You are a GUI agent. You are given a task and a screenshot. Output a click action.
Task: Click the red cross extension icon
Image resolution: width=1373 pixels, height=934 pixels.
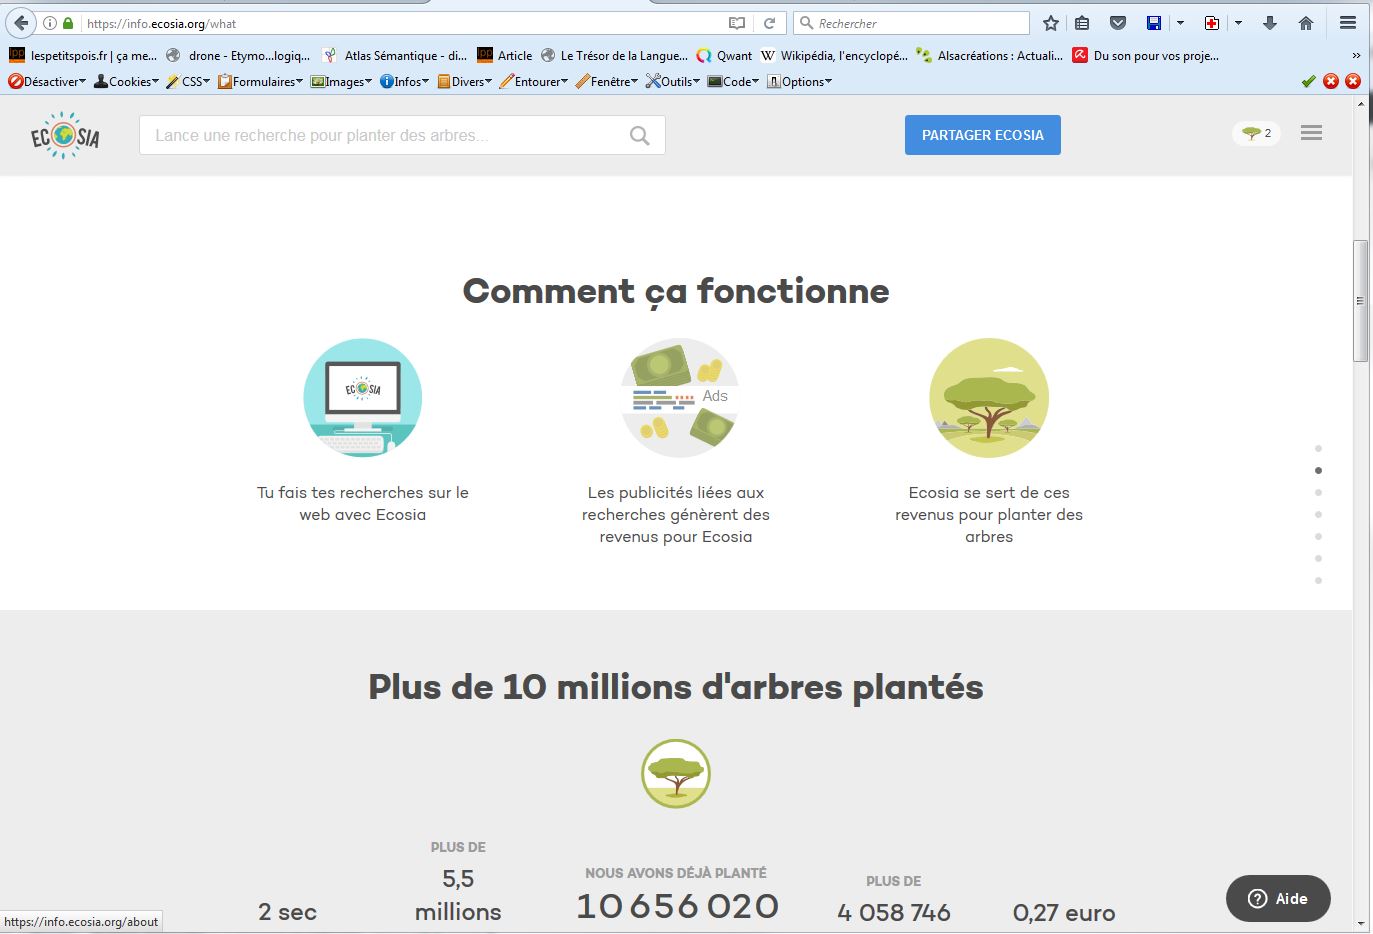point(1212,23)
